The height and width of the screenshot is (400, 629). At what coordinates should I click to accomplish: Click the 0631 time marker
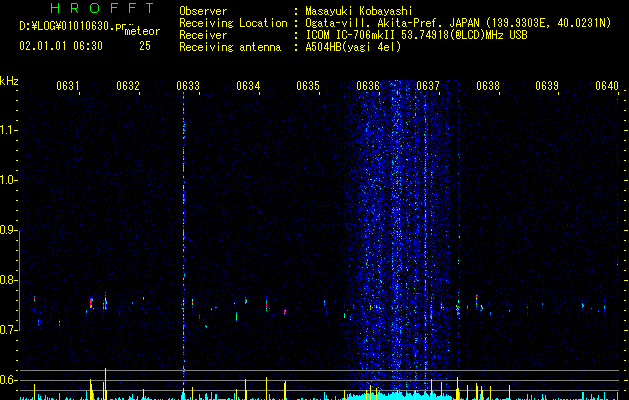(x=67, y=86)
